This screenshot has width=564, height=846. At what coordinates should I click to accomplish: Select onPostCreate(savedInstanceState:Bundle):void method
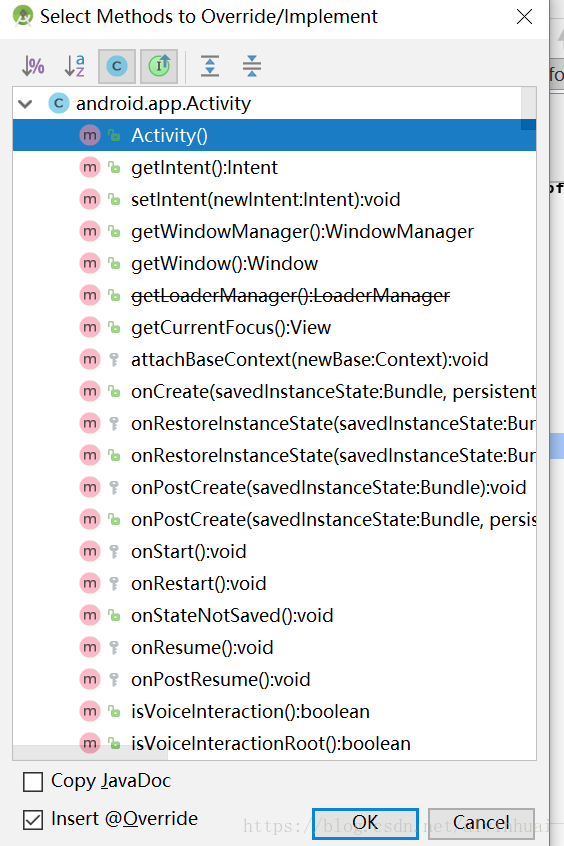tap(274, 487)
